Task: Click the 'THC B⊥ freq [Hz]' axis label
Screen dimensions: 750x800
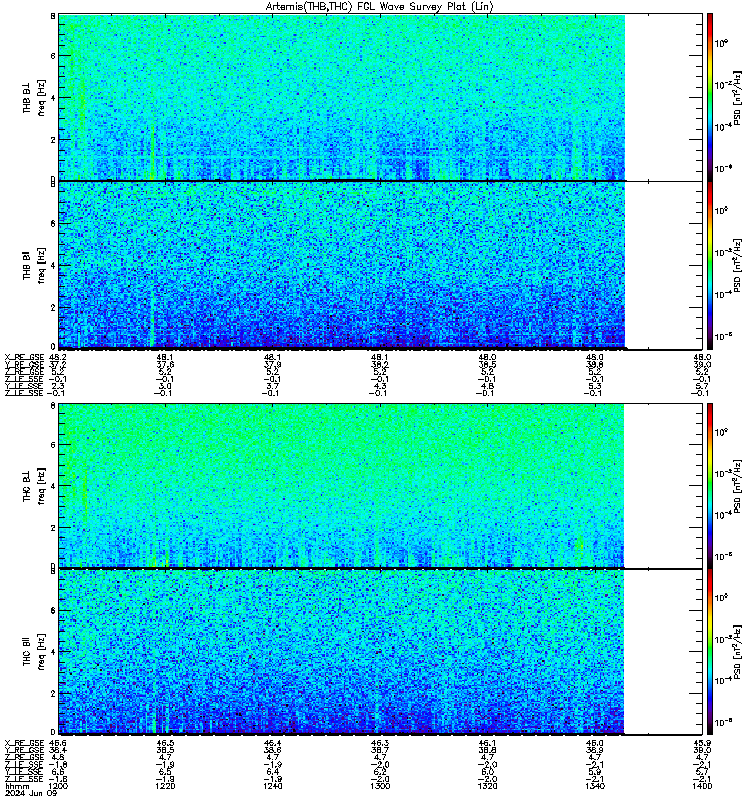Action: point(34,486)
